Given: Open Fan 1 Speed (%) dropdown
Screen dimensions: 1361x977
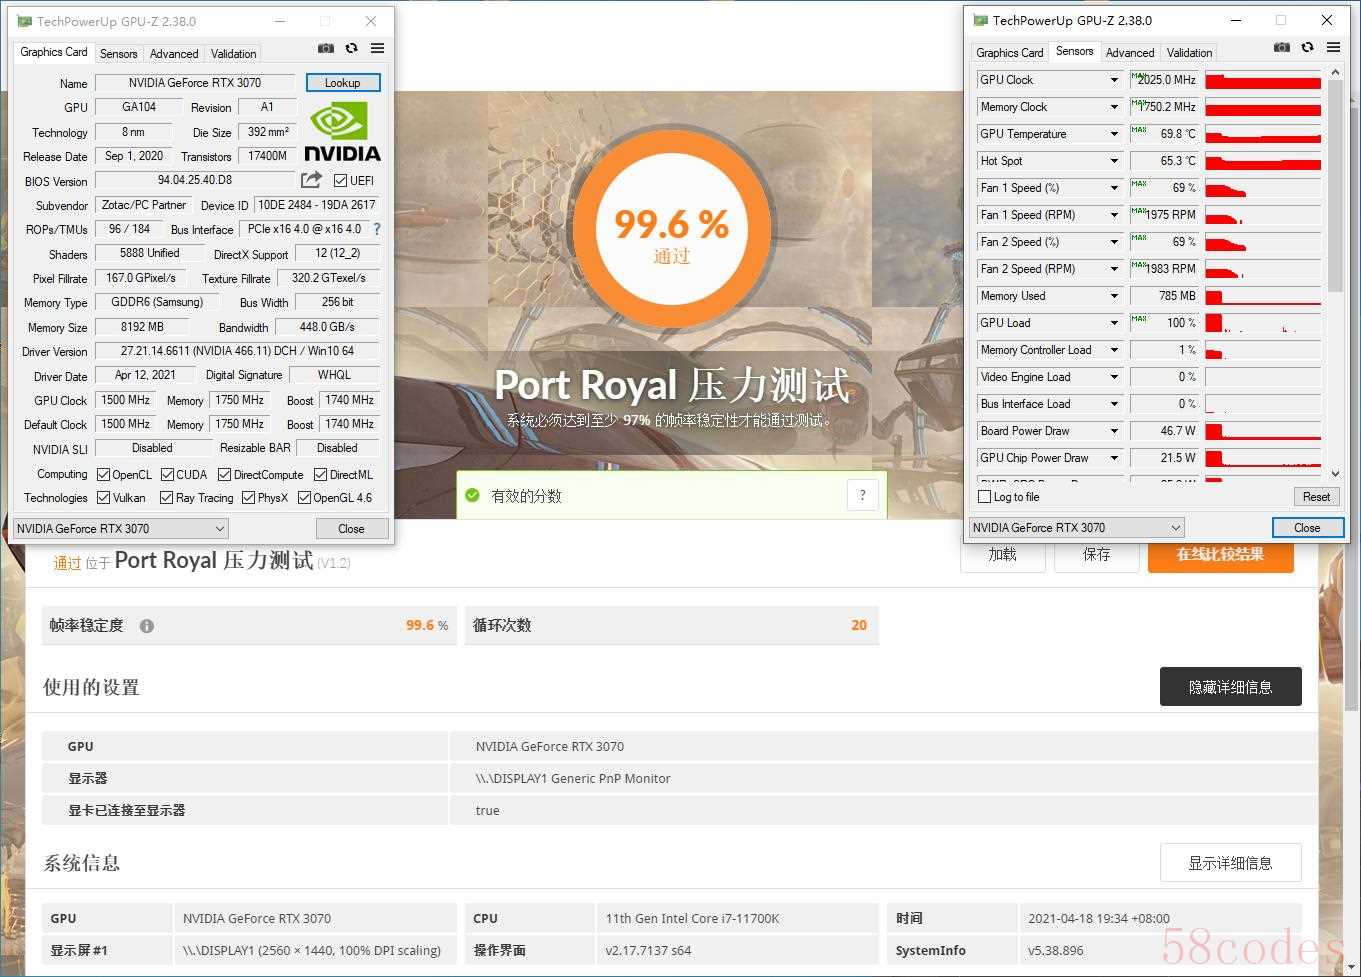Looking at the screenshot, I should point(1114,188).
